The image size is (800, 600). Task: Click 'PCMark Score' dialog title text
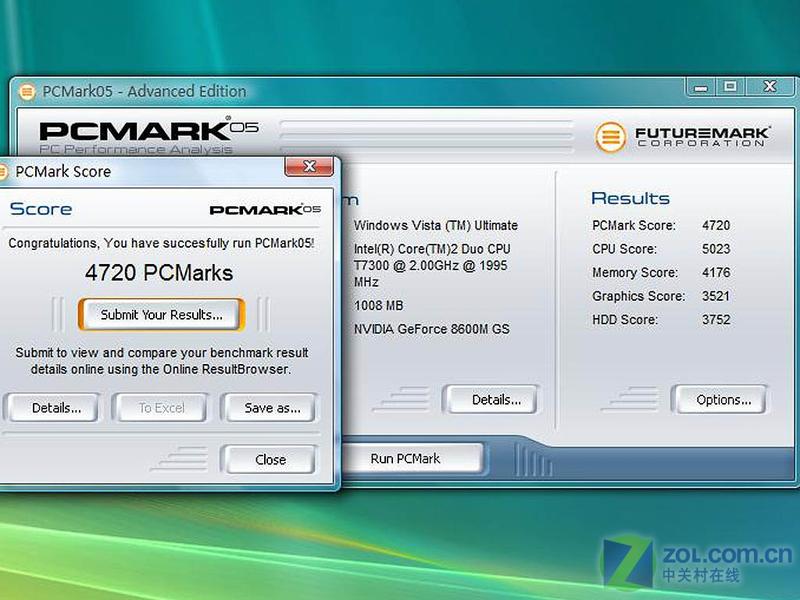point(63,171)
